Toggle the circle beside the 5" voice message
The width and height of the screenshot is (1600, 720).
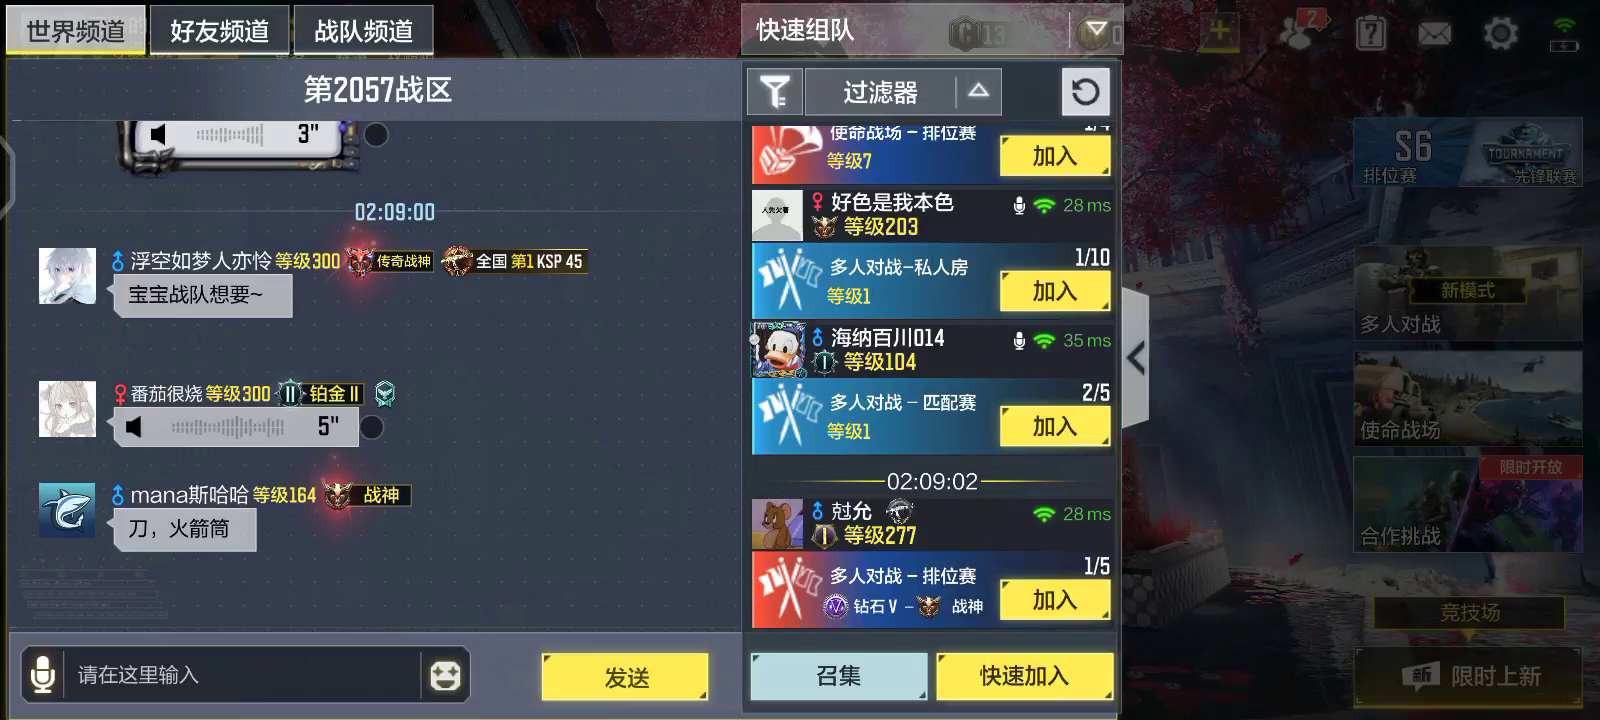click(x=371, y=428)
